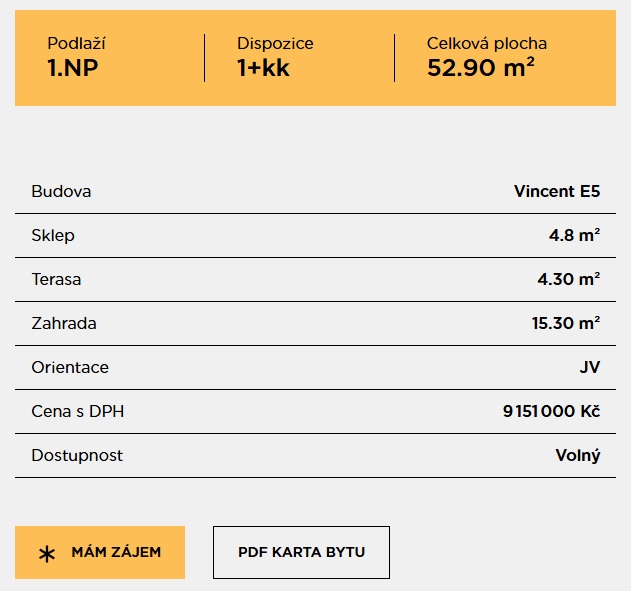
Task: Select the Vincent E5 building name
Action: pyautogui.click(x=556, y=191)
